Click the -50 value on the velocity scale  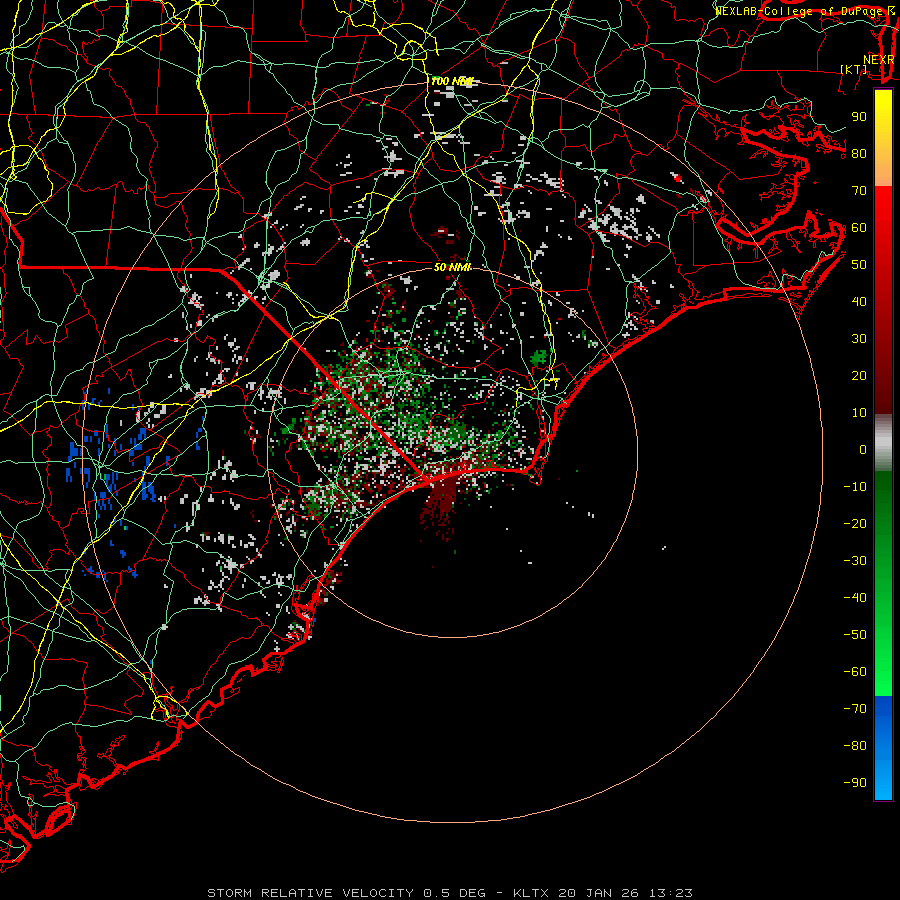tap(855, 635)
